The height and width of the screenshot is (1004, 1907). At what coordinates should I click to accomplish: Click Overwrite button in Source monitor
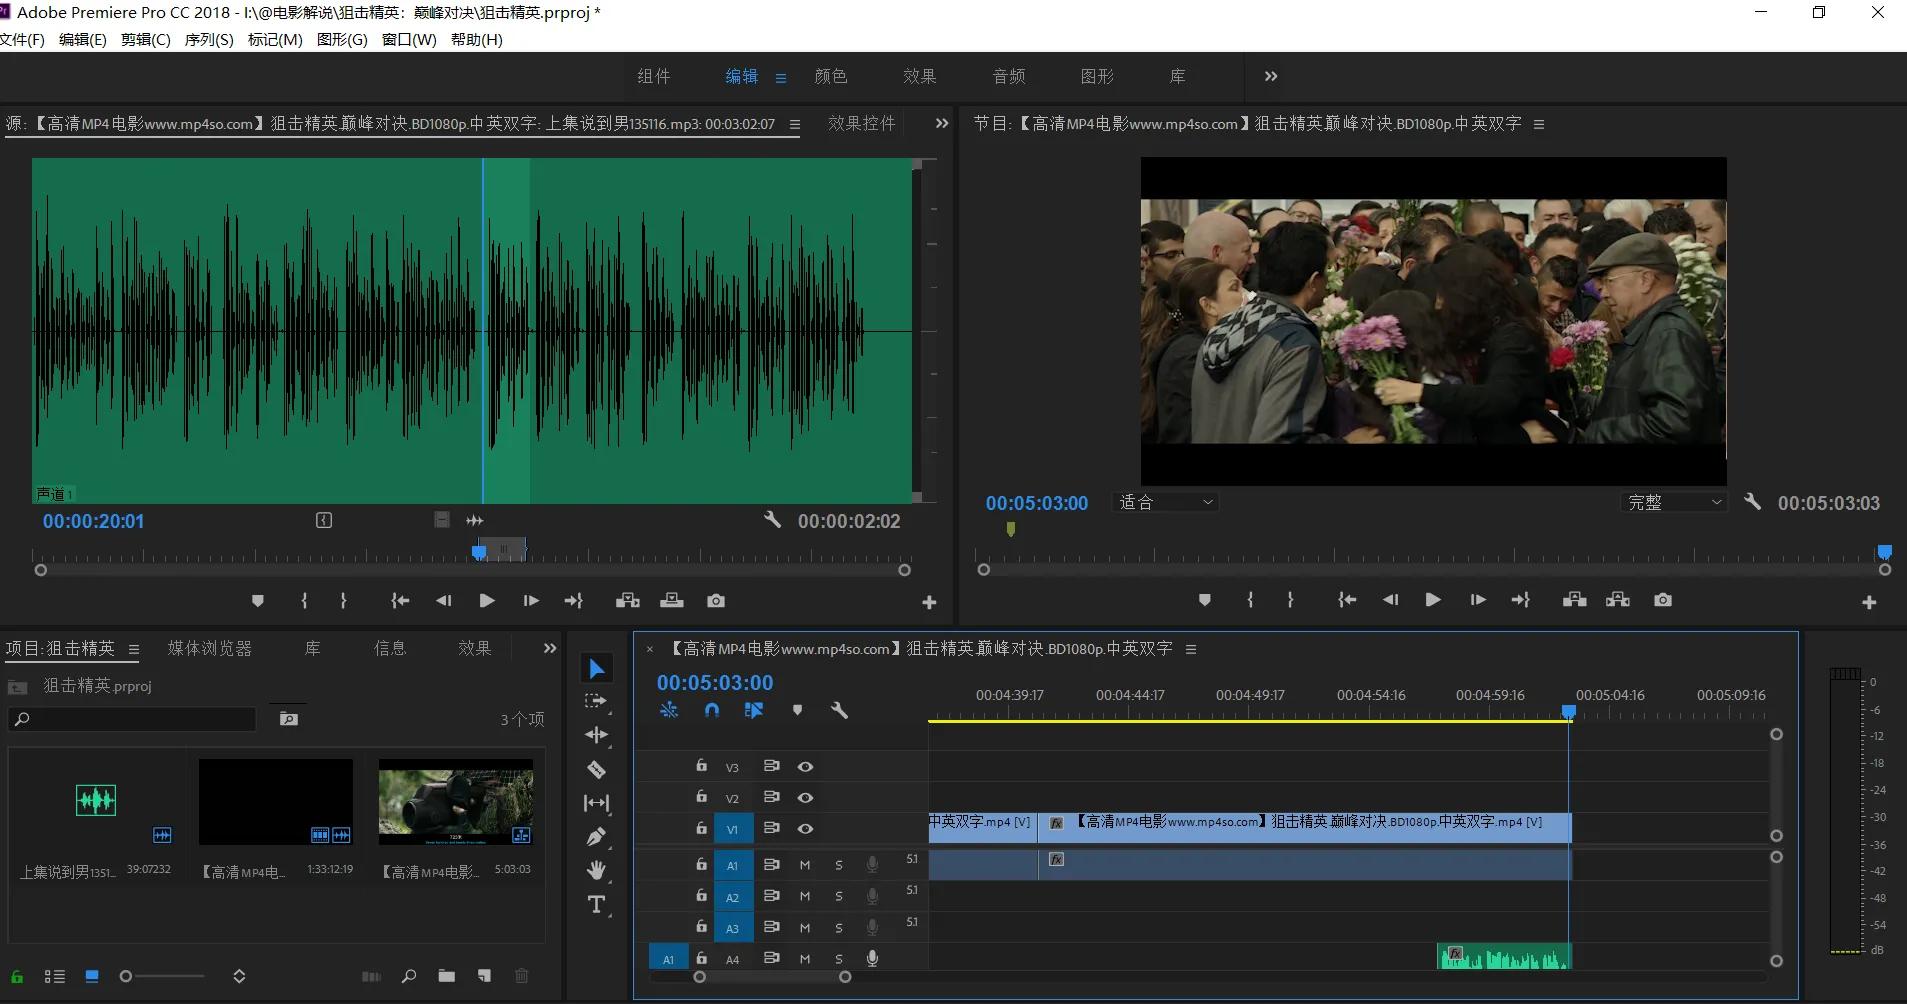click(x=672, y=601)
